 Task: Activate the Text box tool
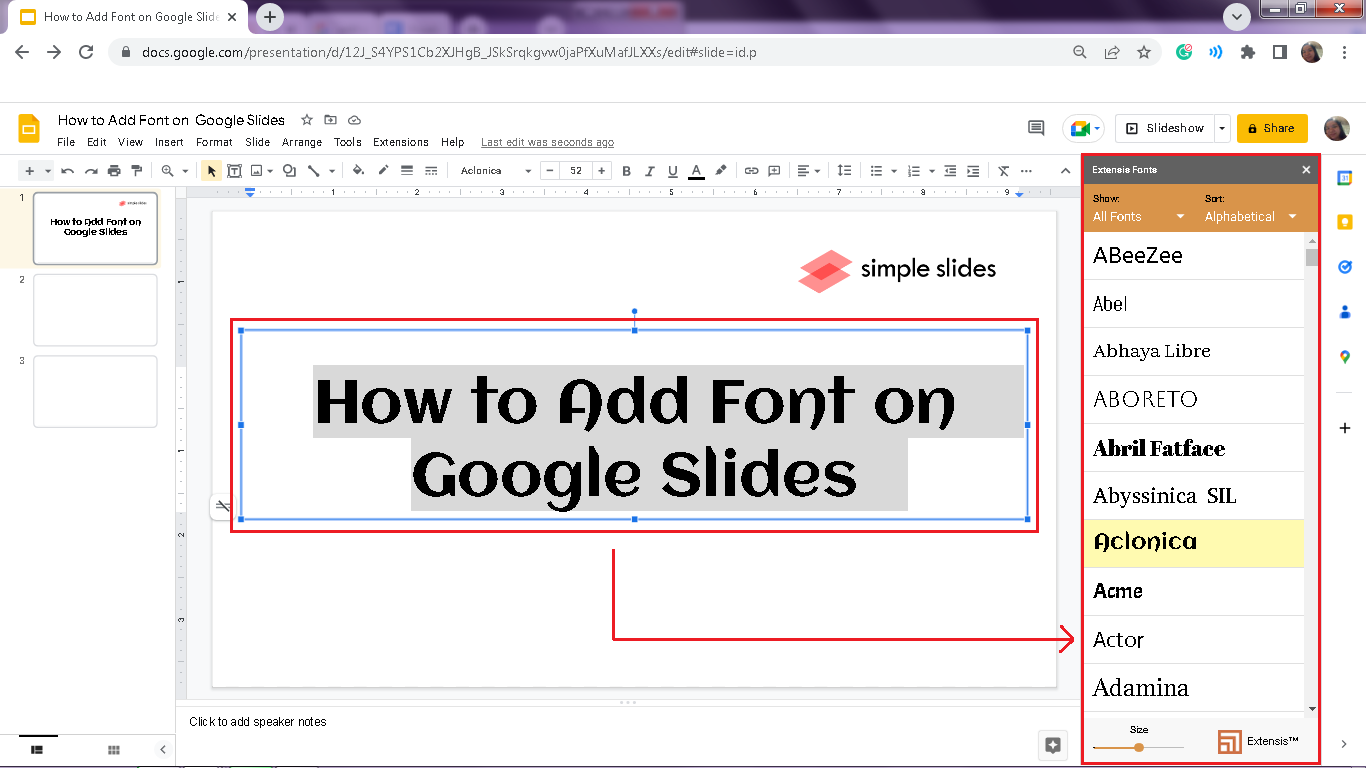point(234,170)
